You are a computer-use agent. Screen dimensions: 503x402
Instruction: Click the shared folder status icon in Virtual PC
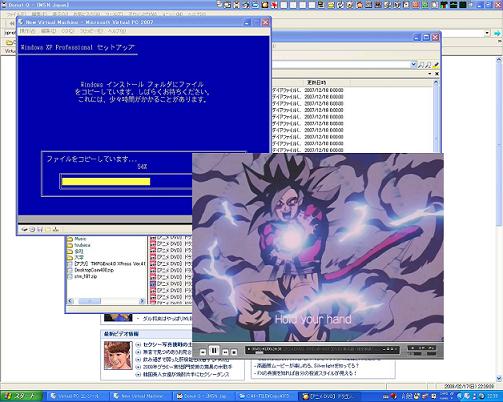coord(48,229)
